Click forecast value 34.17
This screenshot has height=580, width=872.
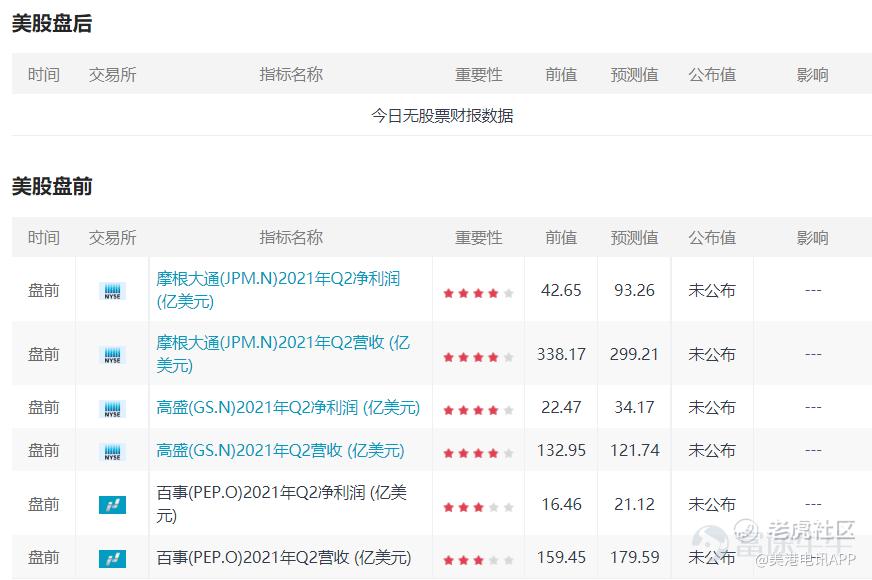pos(634,408)
